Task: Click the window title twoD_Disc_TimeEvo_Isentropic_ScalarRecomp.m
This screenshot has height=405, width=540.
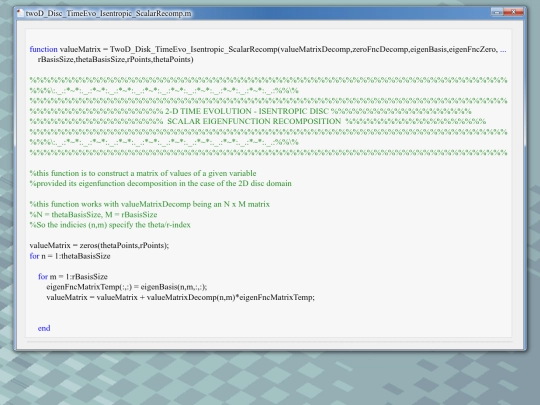Action: (x=108, y=13)
